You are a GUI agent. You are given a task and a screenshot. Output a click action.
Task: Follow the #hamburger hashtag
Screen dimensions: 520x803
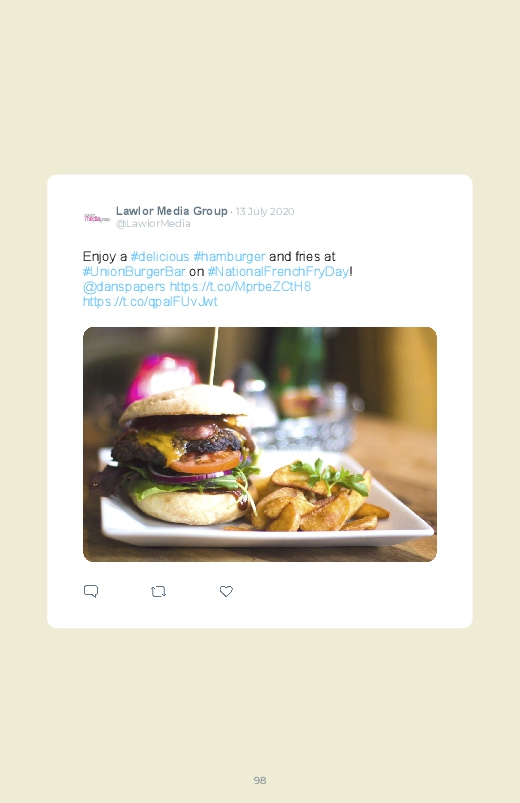230,256
